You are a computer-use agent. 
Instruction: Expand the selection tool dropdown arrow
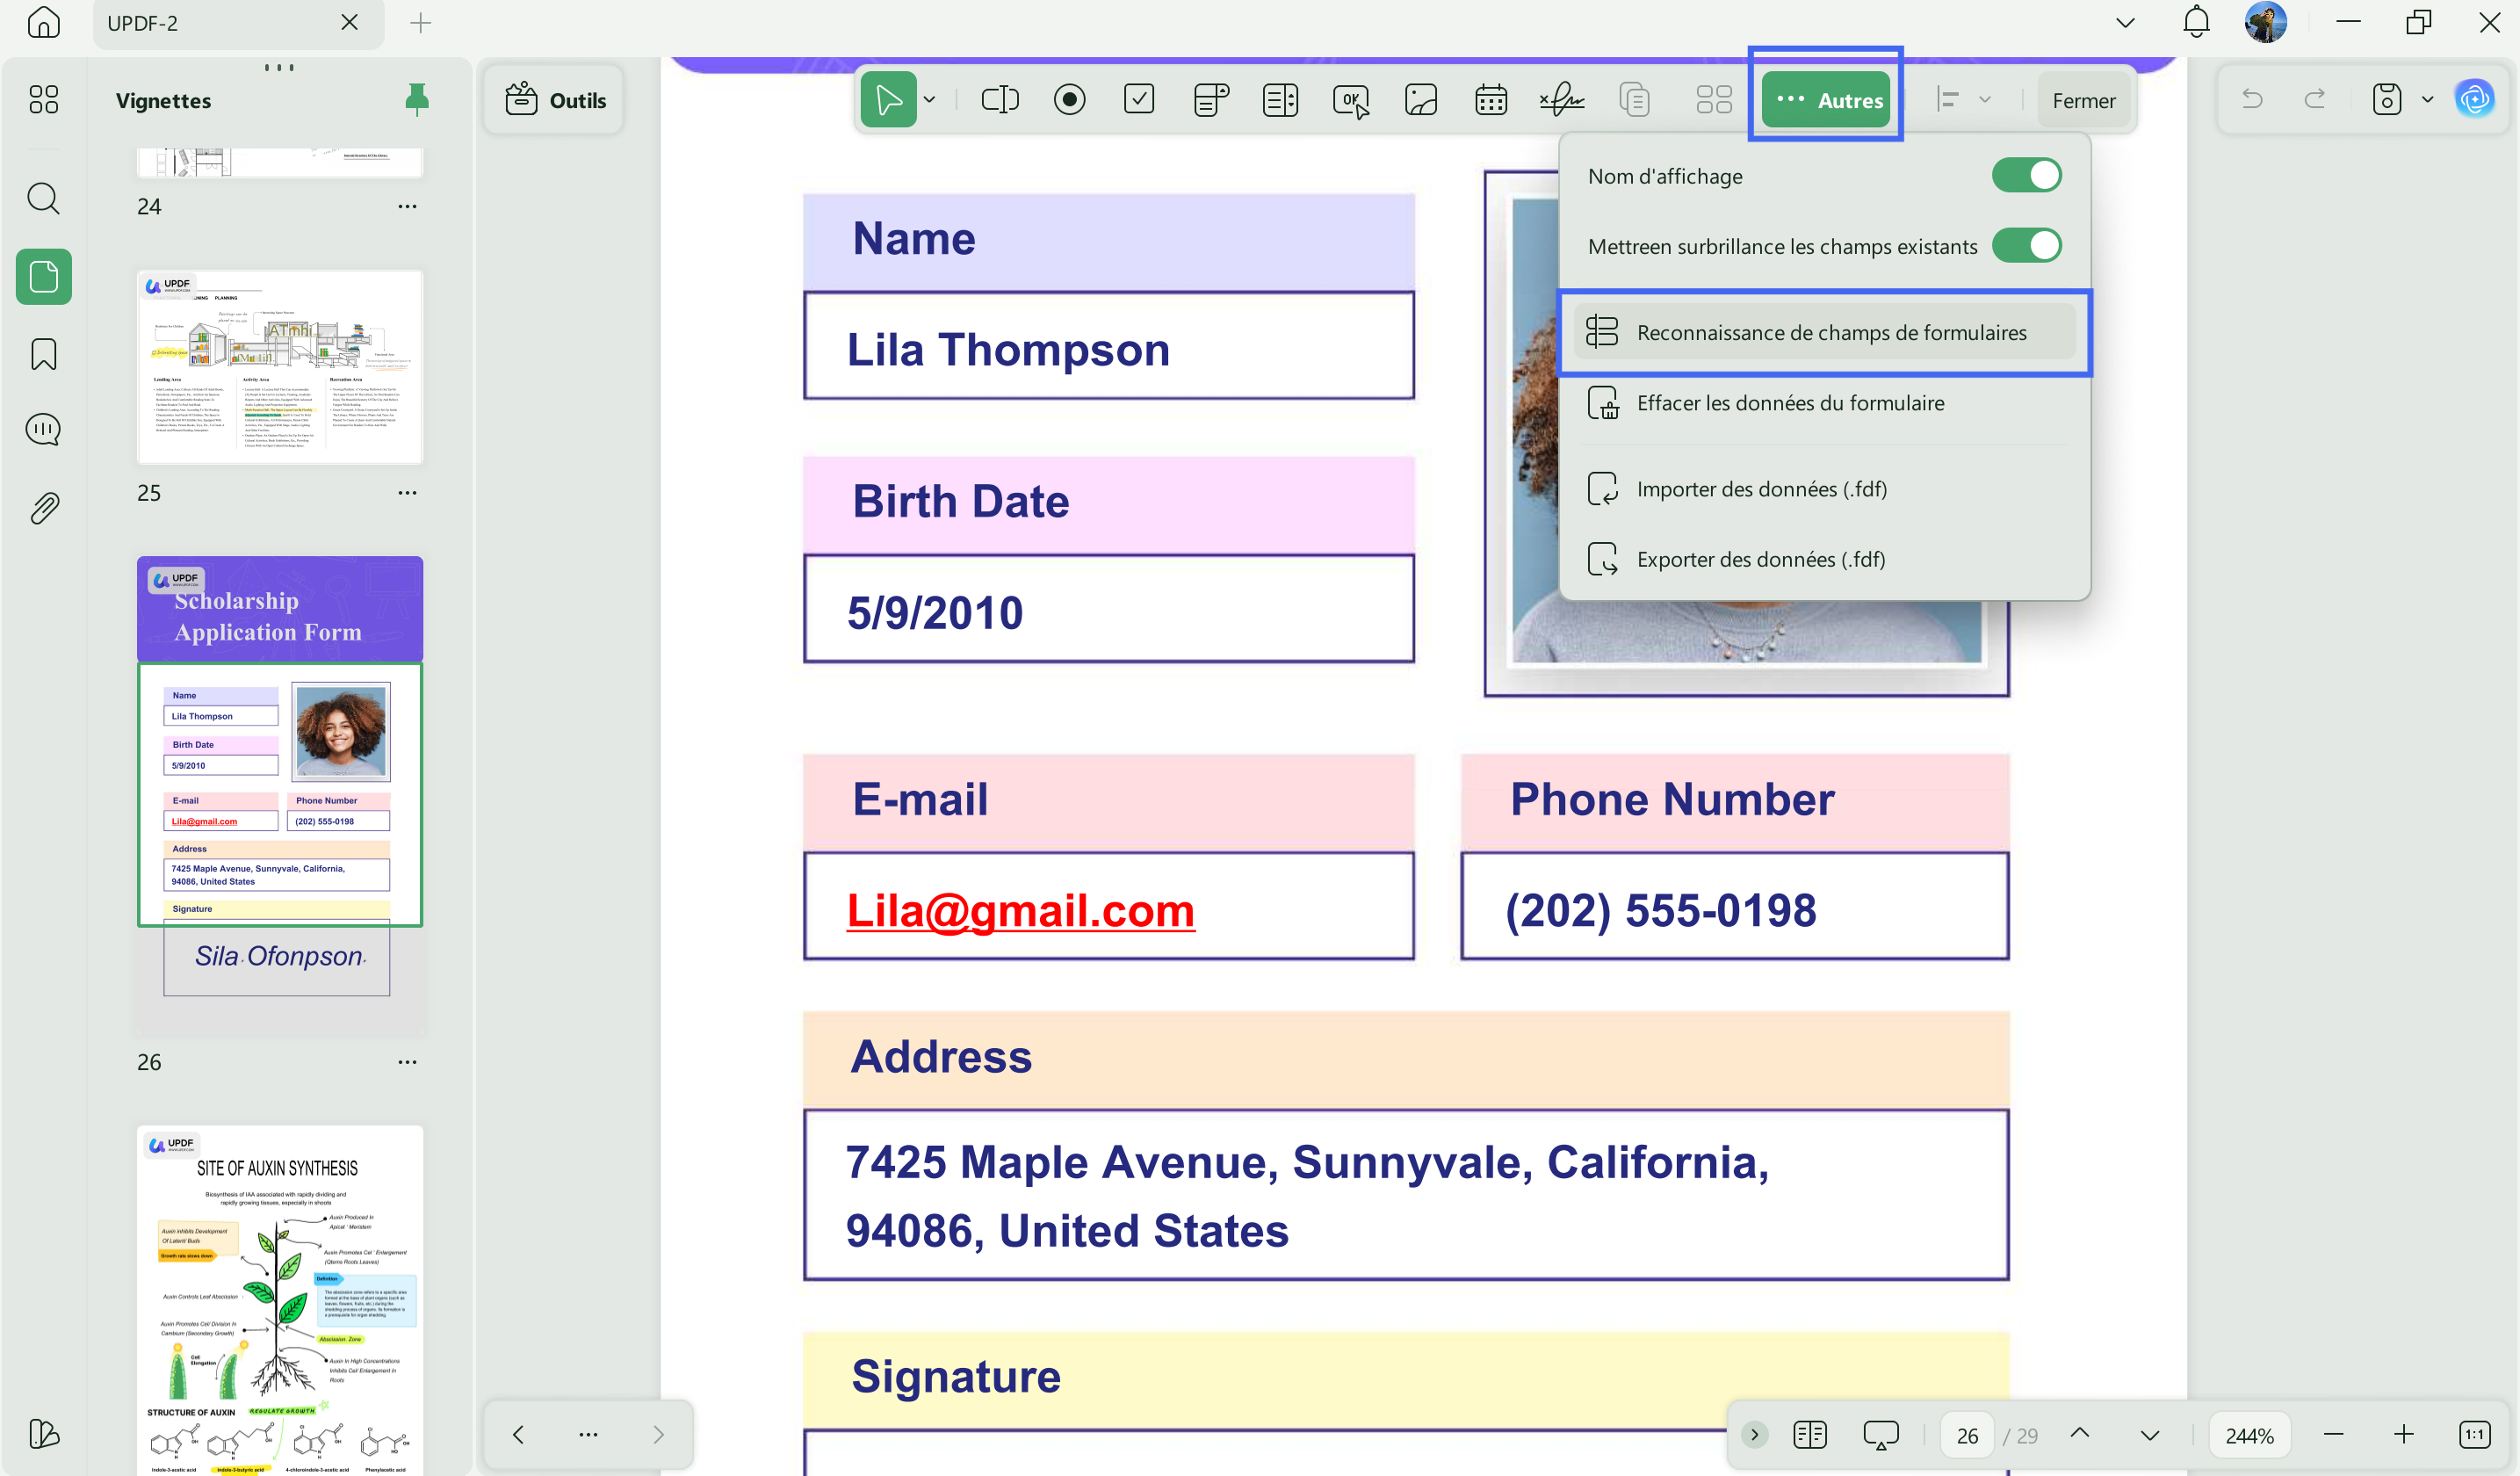pyautogui.click(x=929, y=99)
